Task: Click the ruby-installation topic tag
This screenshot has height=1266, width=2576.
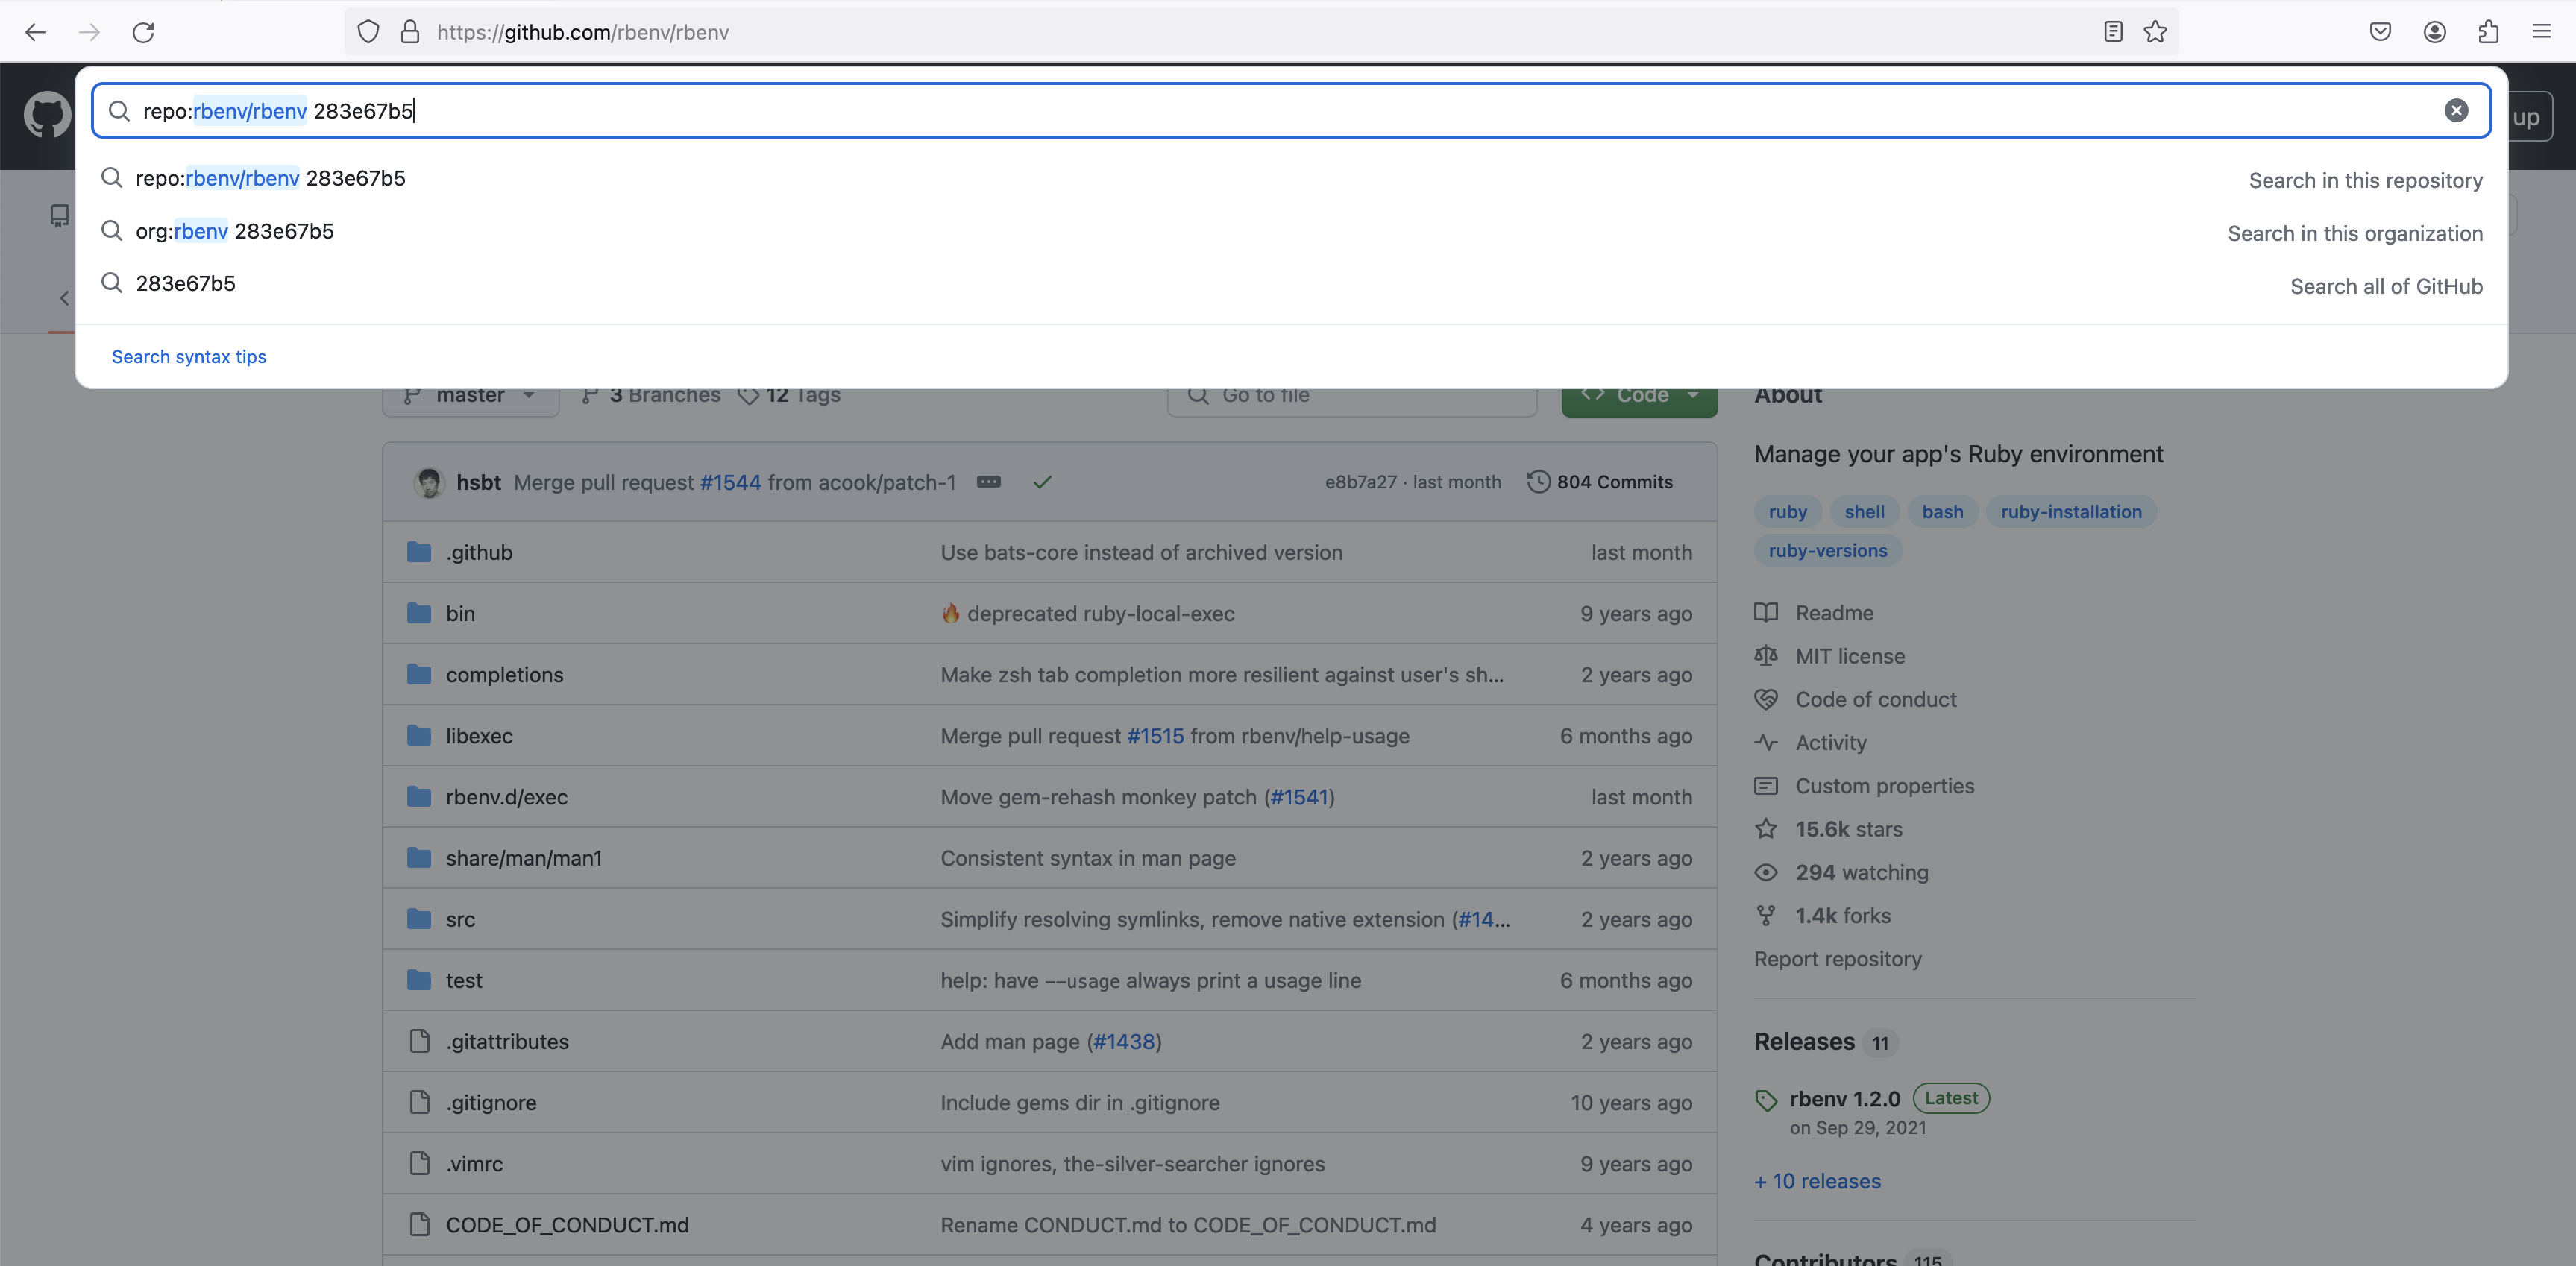Action: click(2070, 512)
